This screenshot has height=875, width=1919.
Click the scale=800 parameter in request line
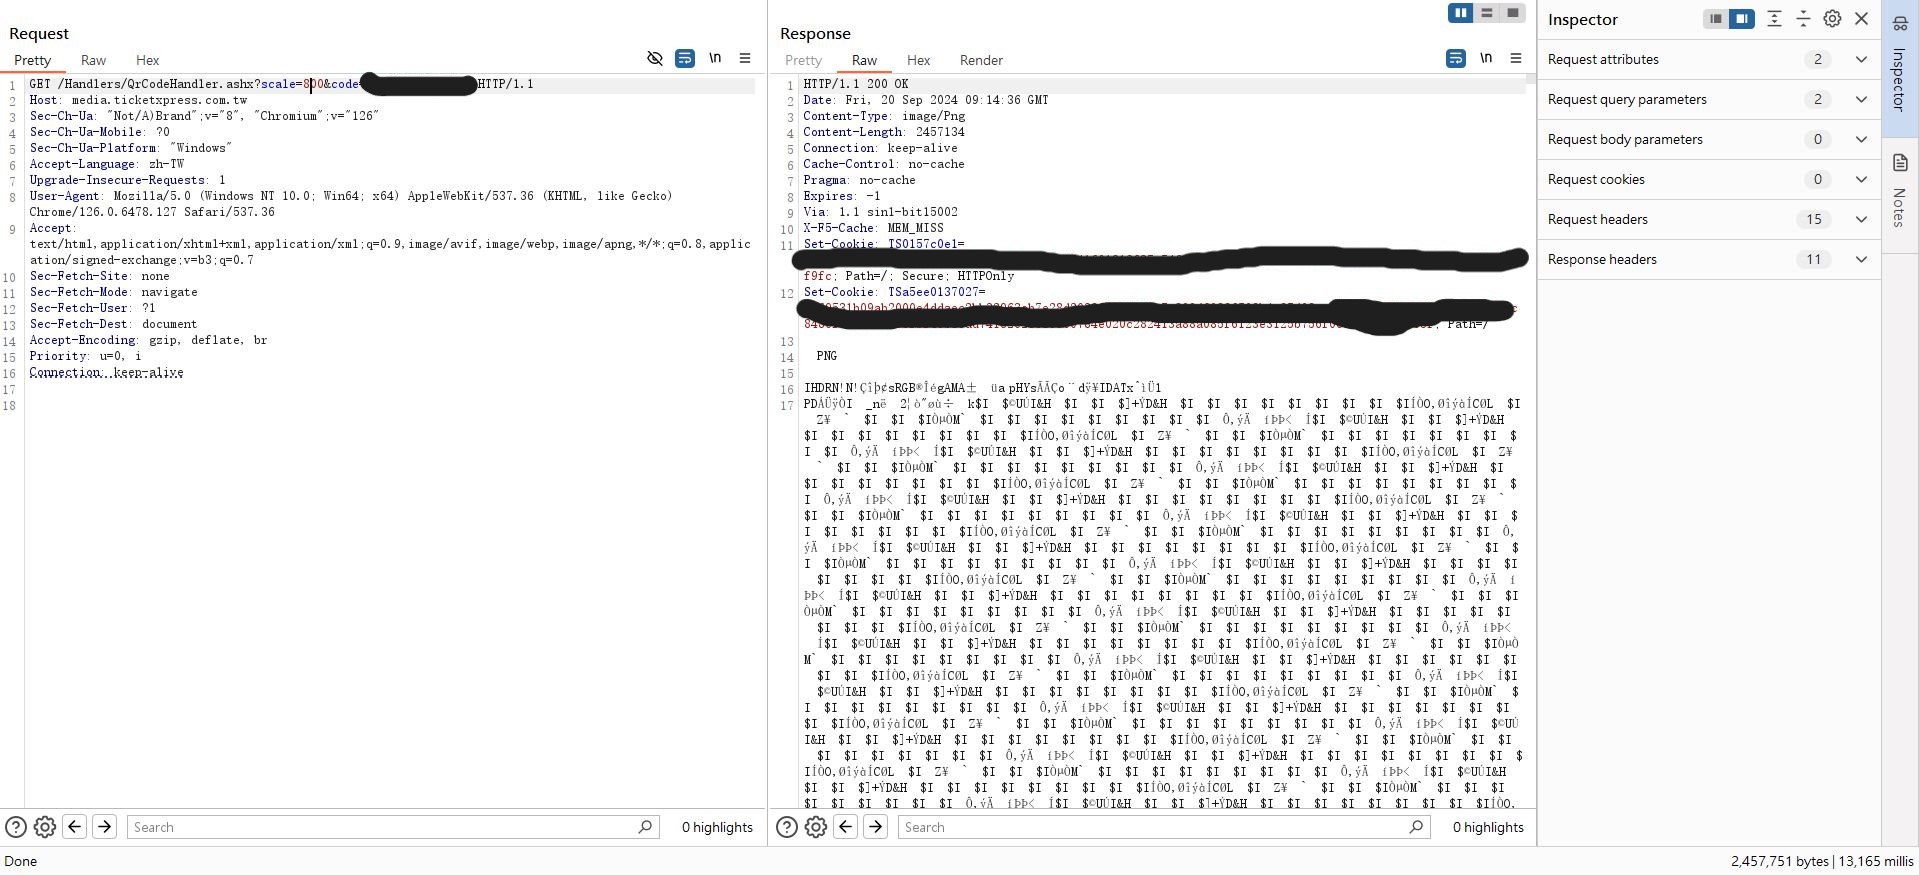coord(292,84)
